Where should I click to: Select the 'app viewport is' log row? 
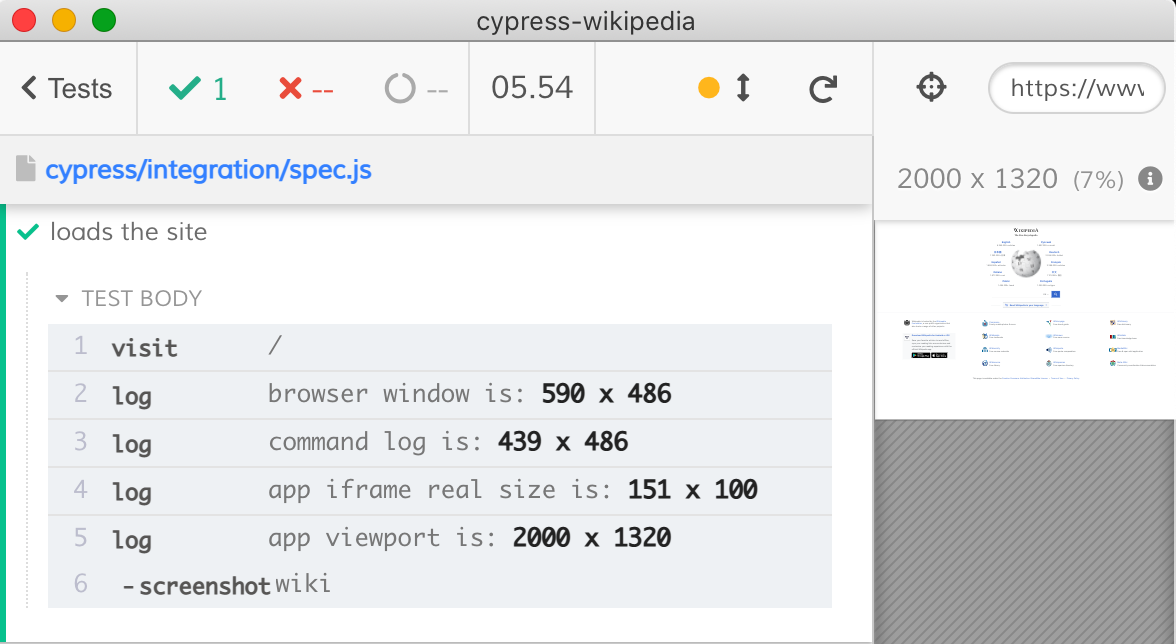point(440,538)
